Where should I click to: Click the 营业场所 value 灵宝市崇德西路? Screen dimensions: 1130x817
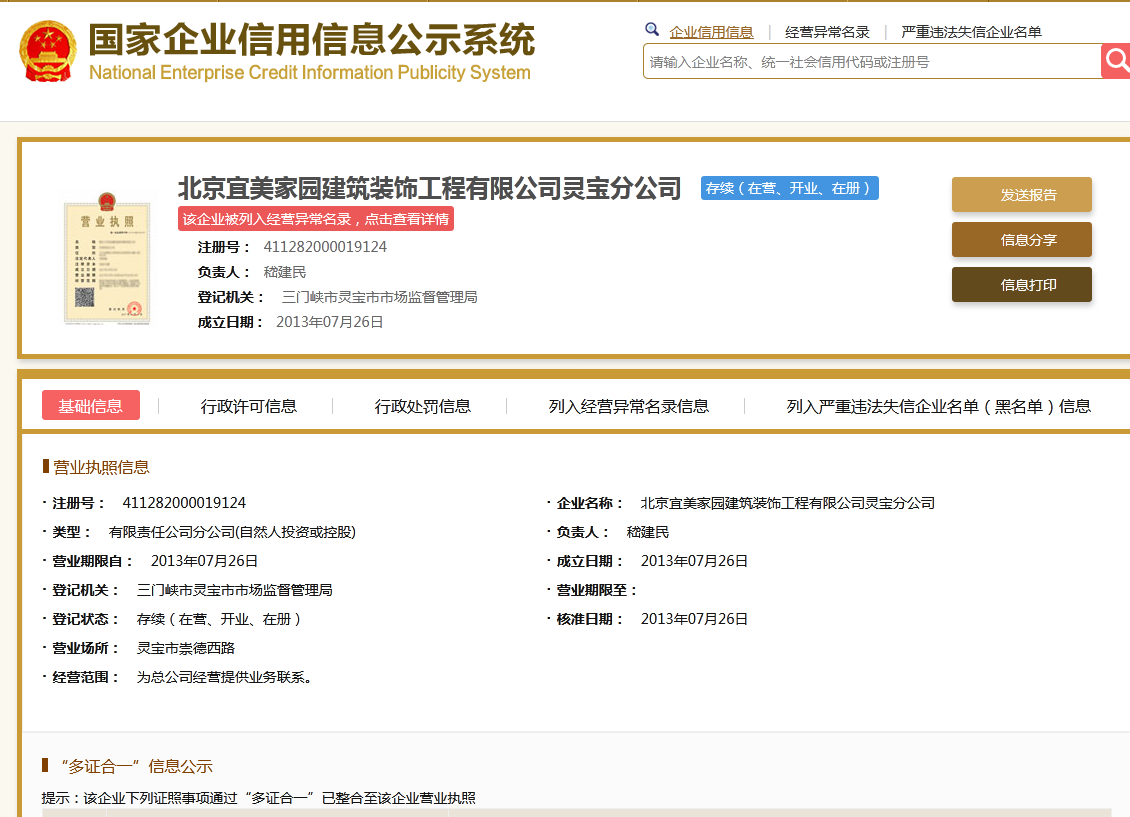[186, 648]
